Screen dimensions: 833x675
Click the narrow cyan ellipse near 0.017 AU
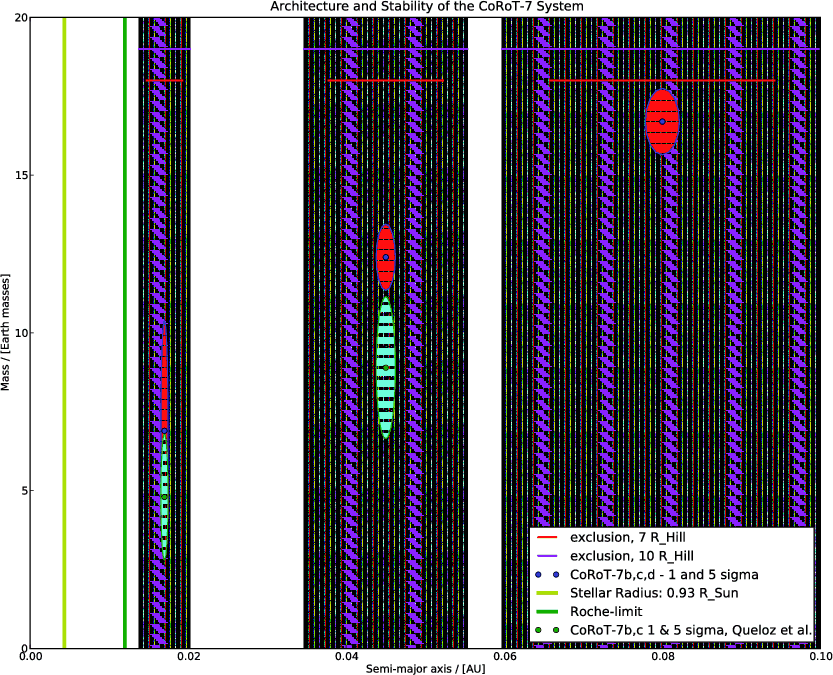pyautogui.click(x=165, y=497)
